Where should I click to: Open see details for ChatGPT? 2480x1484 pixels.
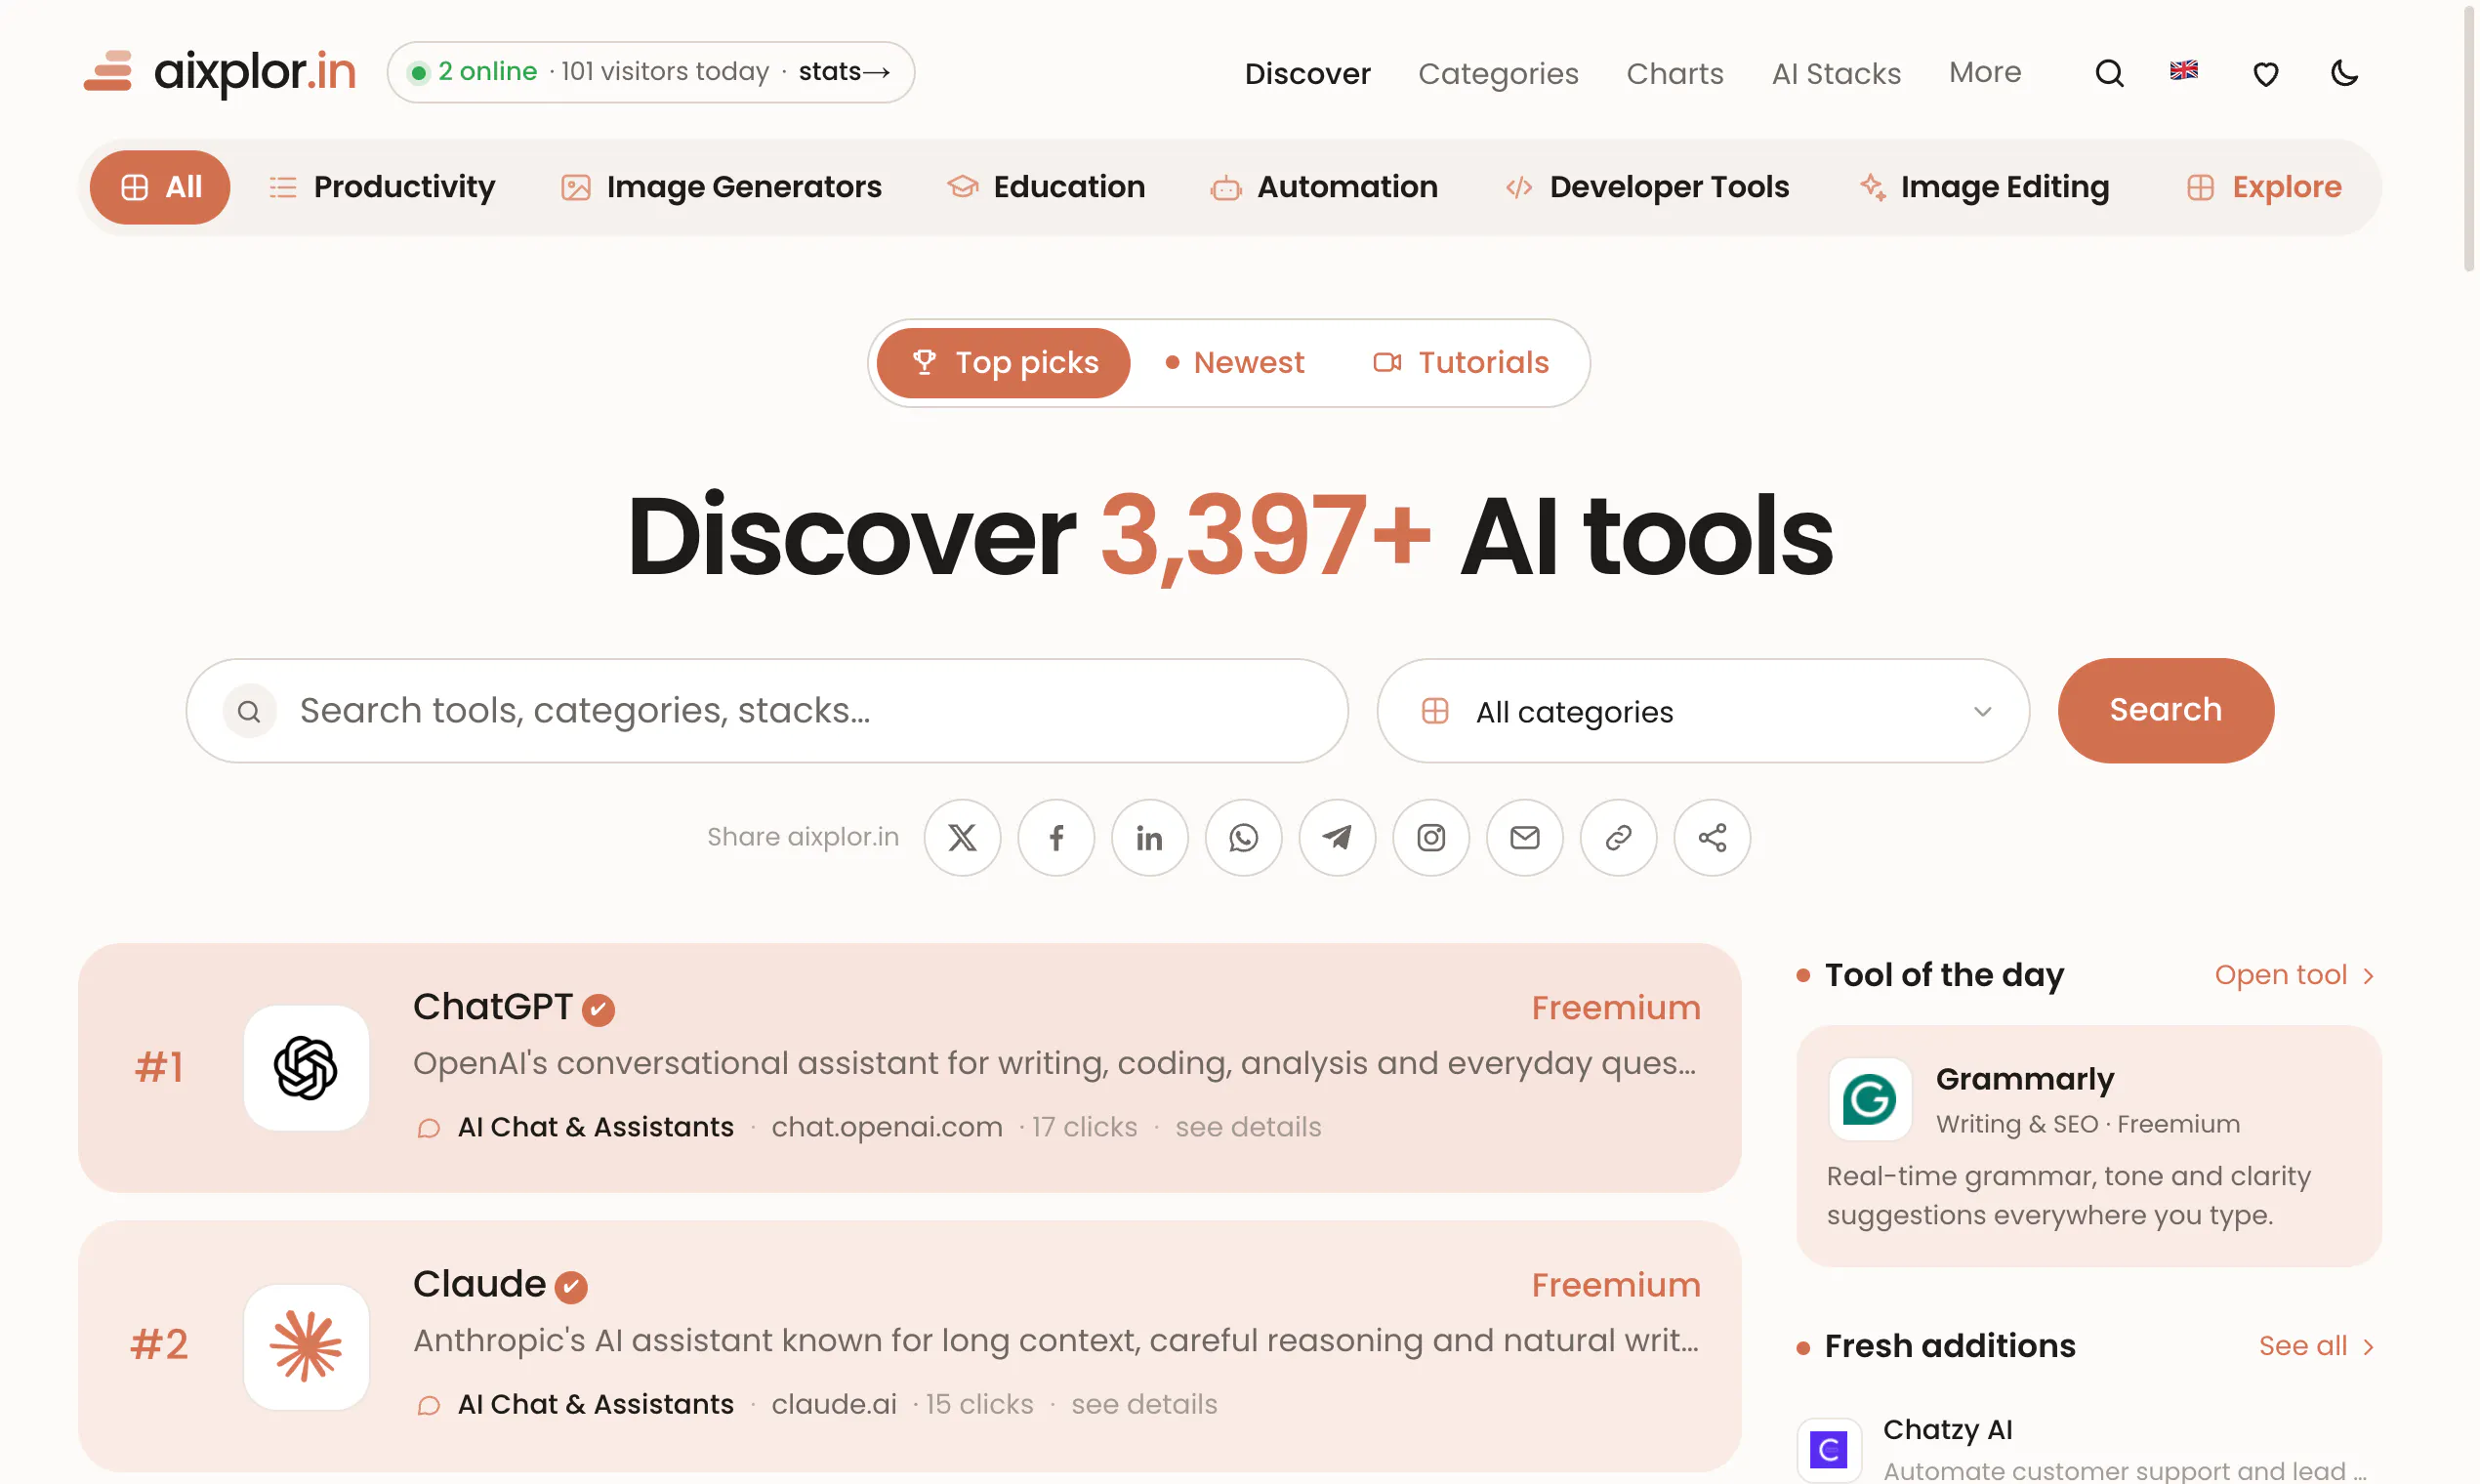1248,1127
